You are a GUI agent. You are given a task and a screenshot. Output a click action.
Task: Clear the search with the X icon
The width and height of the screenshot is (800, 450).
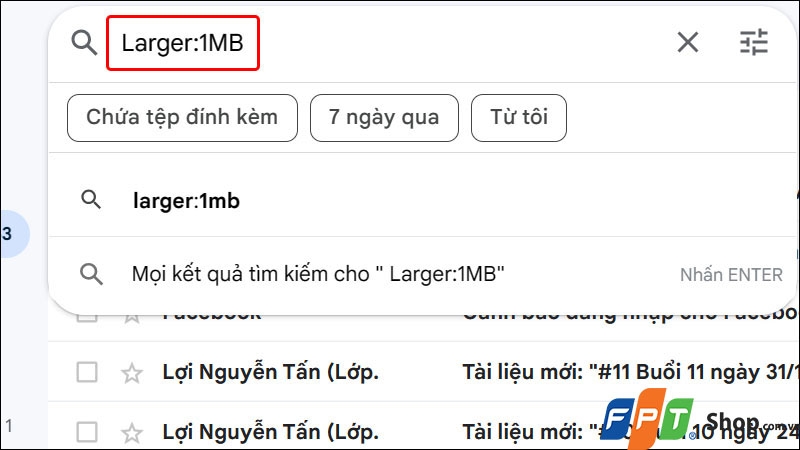point(688,42)
